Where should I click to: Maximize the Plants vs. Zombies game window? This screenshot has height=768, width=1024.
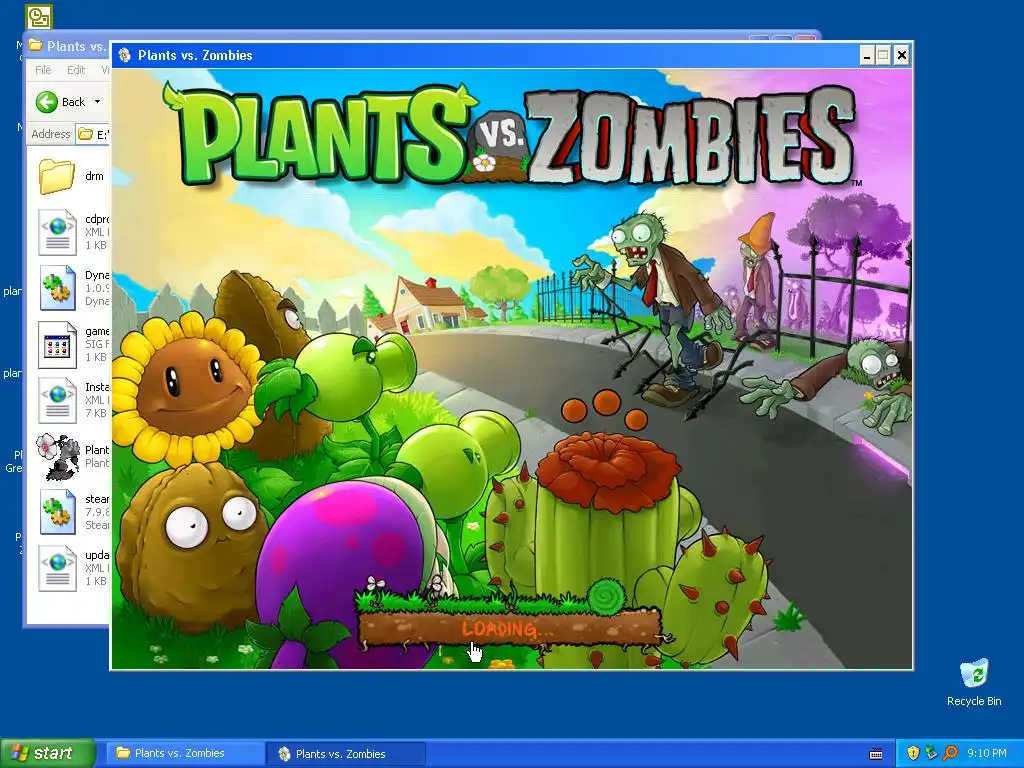point(884,56)
